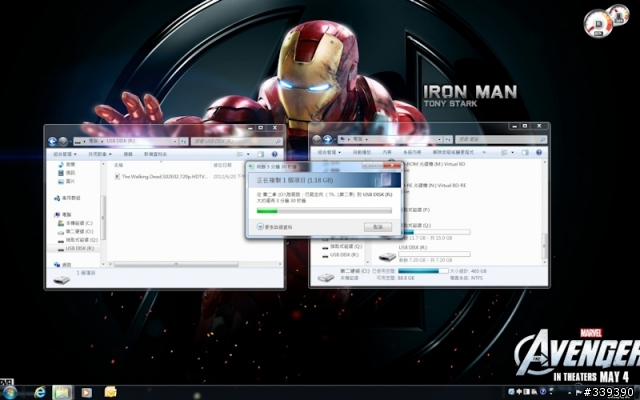Open view options arrow in the 電腦 window

513,152
